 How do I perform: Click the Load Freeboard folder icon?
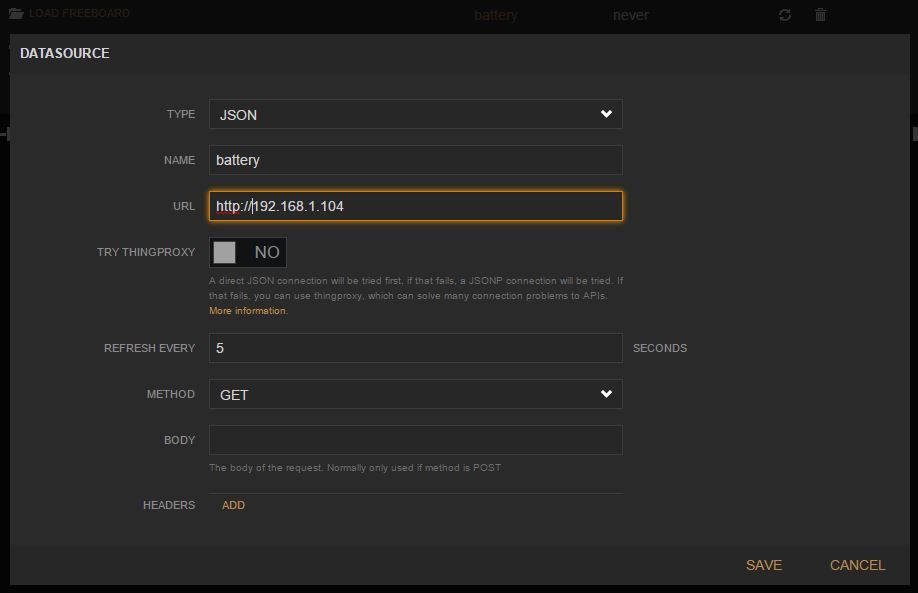point(16,13)
